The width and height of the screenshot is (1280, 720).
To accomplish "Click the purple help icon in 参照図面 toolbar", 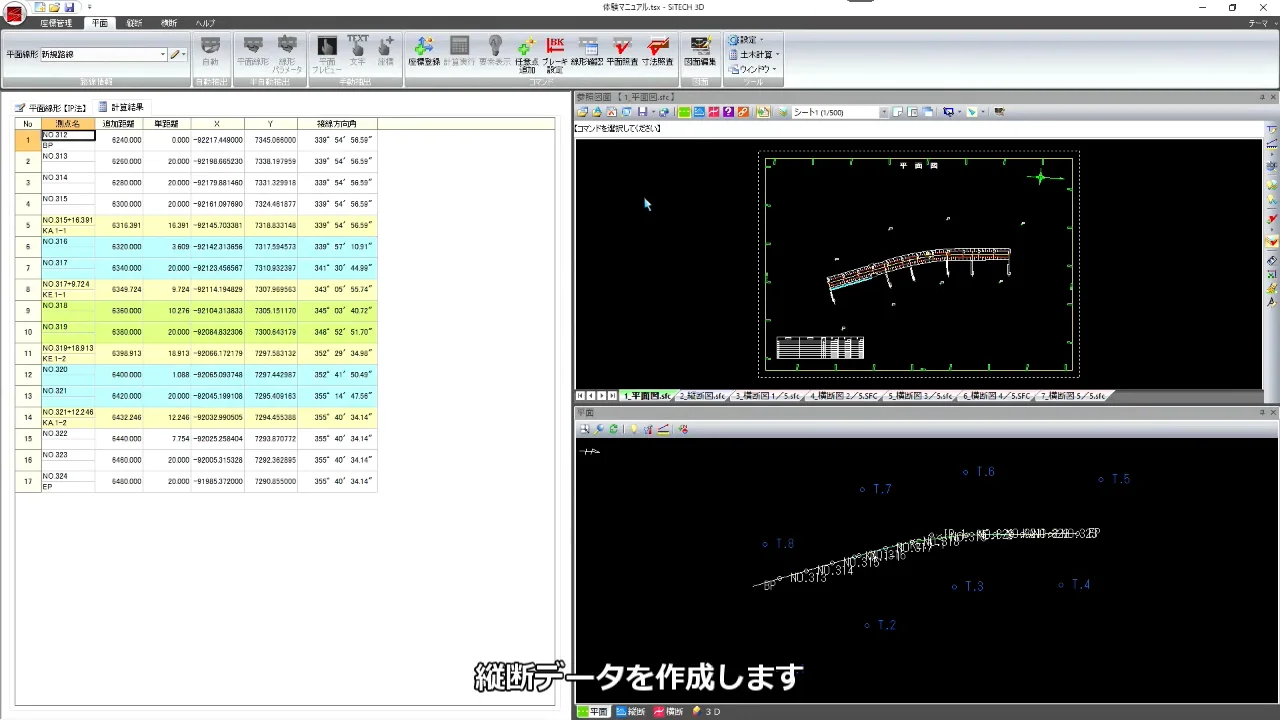I will click(728, 112).
